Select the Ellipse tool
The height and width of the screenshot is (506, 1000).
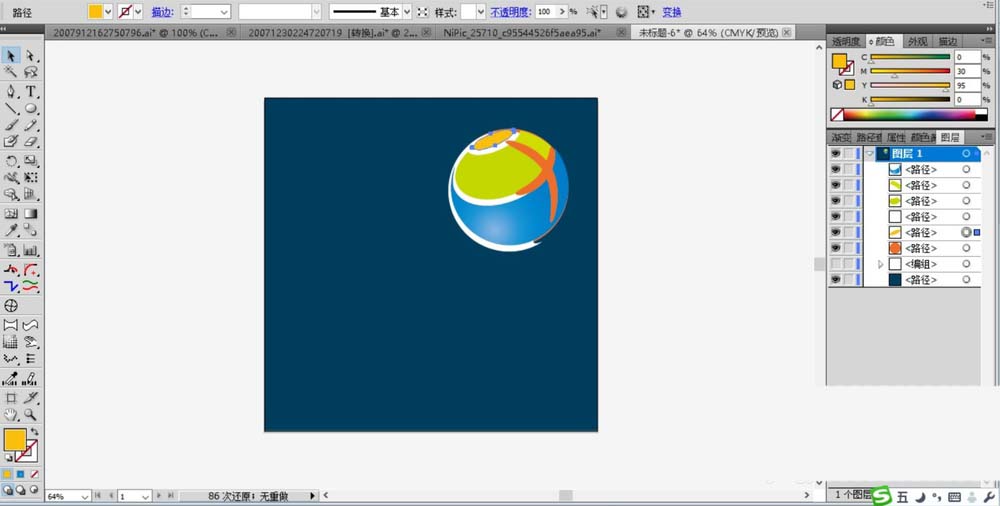(30, 108)
